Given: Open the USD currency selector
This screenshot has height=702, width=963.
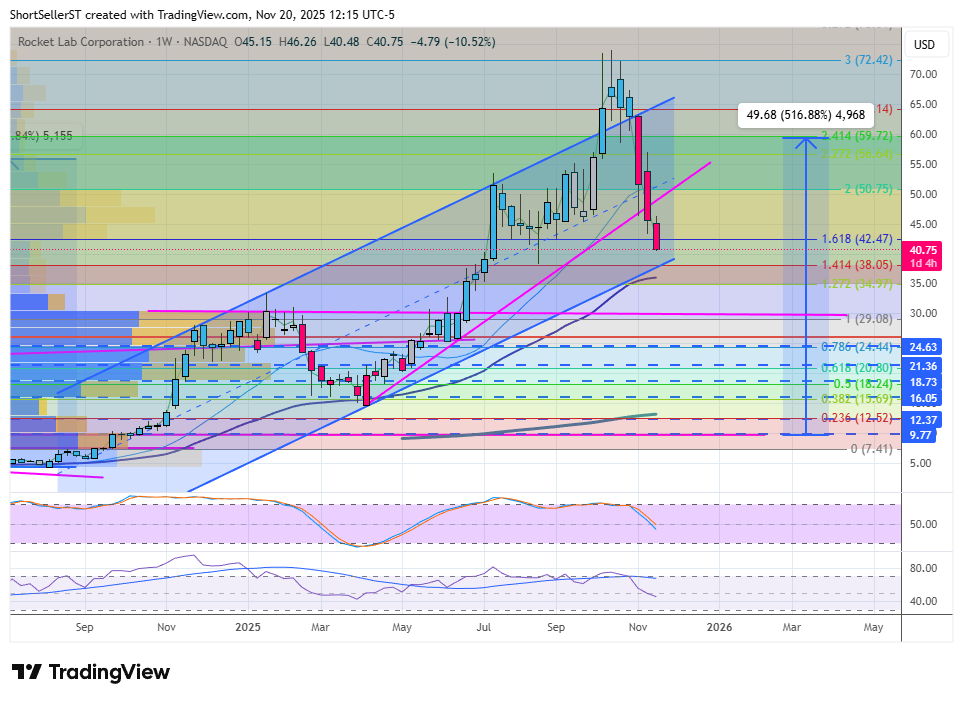Looking at the screenshot, I should [x=924, y=45].
